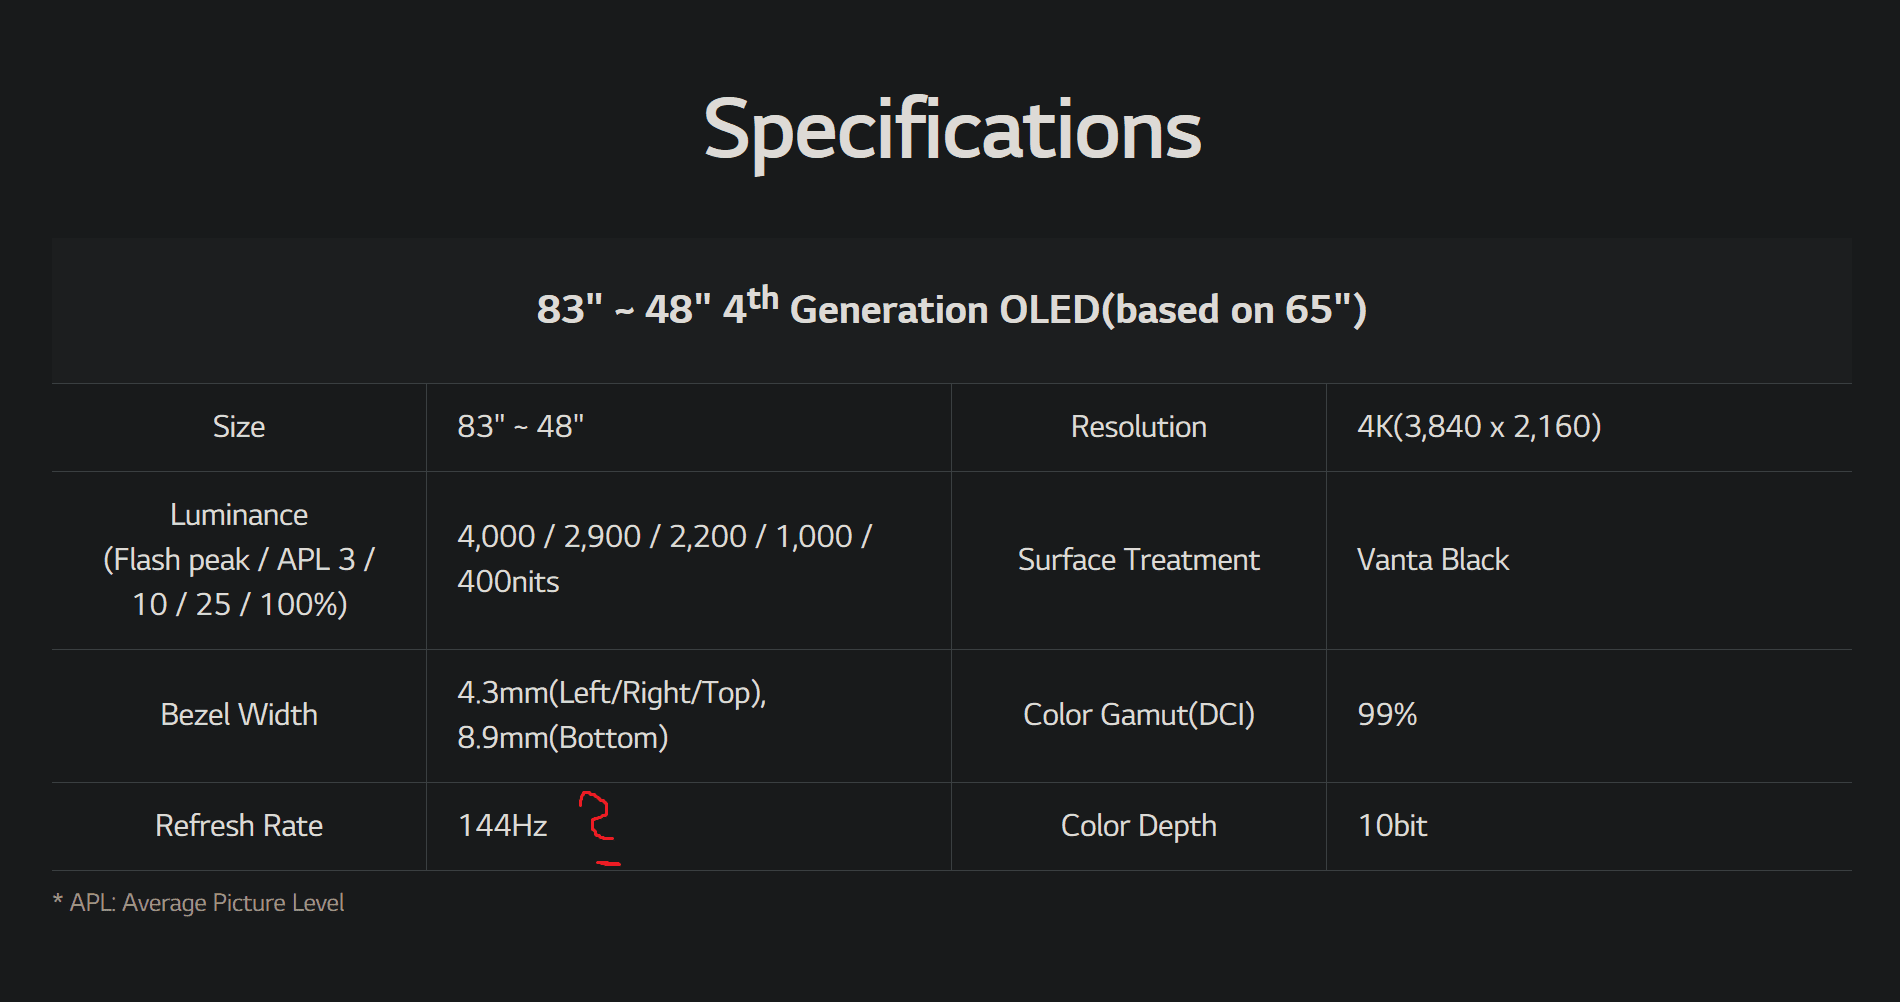
Task: Select the Resolution label cell
Action: point(1138,427)
